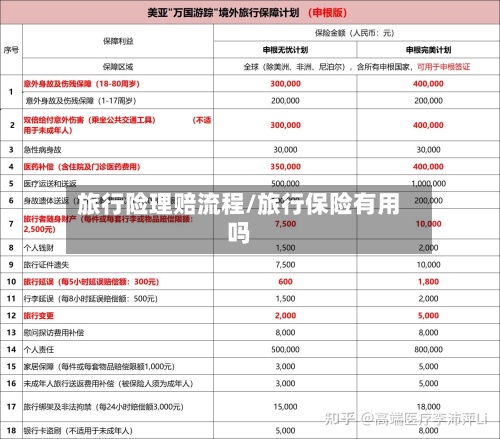Select the red 1,800 value

point(428,282)
